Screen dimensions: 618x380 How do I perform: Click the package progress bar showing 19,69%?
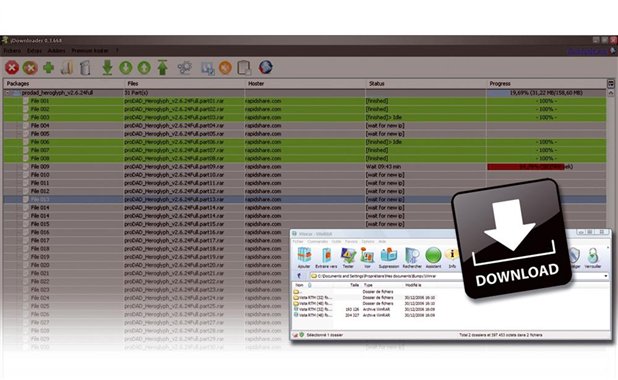(x=546, y=93)
